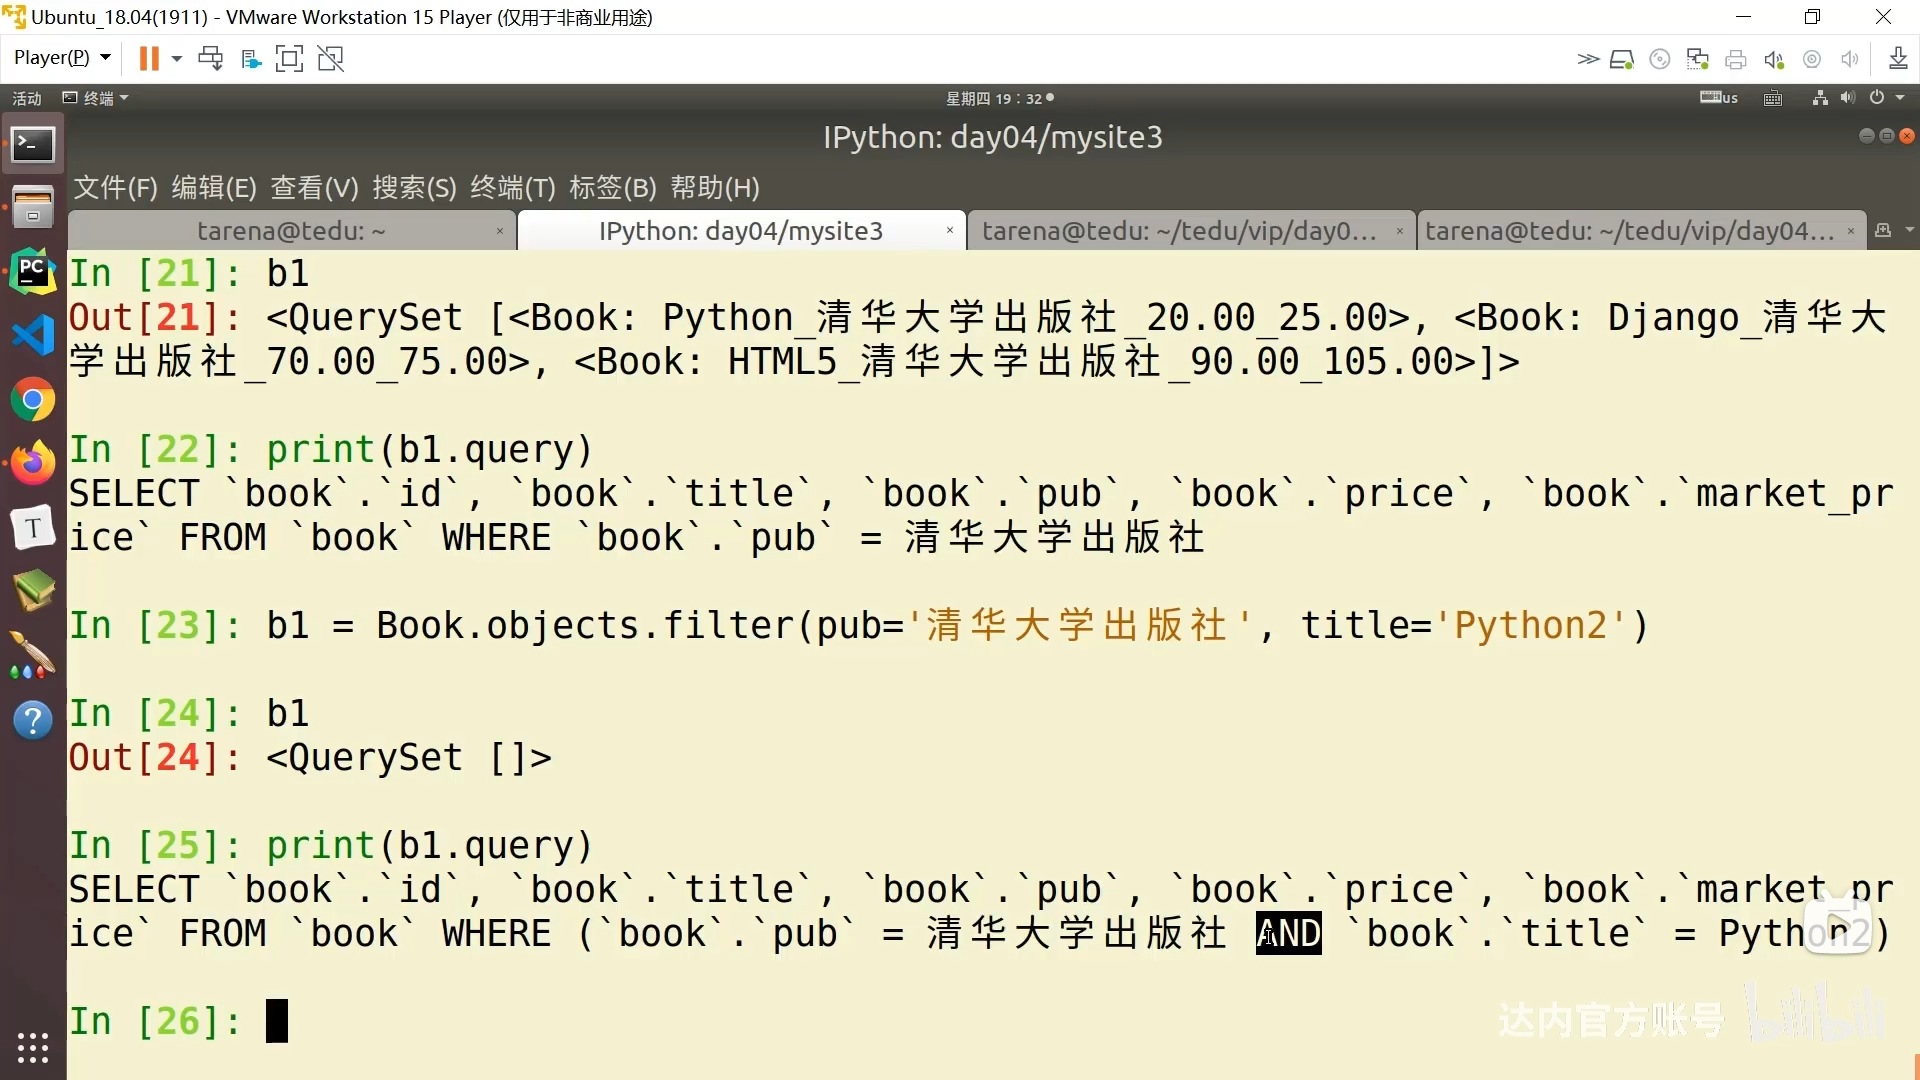Toggle VMware full screen mode
The height and width of the screenshot is (1080, 1920).
click(x=289, y=59)
